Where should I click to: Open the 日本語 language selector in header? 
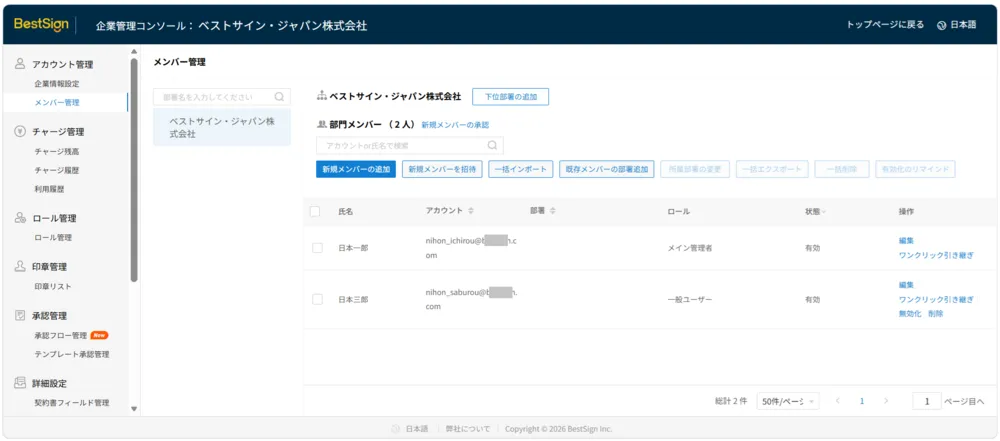pyautogui.click(x=957, y=25)
